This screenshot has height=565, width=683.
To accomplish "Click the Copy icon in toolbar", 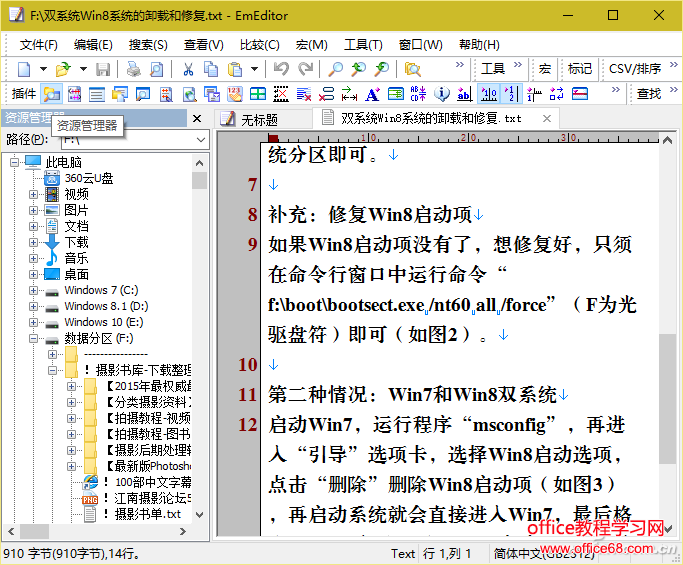I will pos(211,69).
